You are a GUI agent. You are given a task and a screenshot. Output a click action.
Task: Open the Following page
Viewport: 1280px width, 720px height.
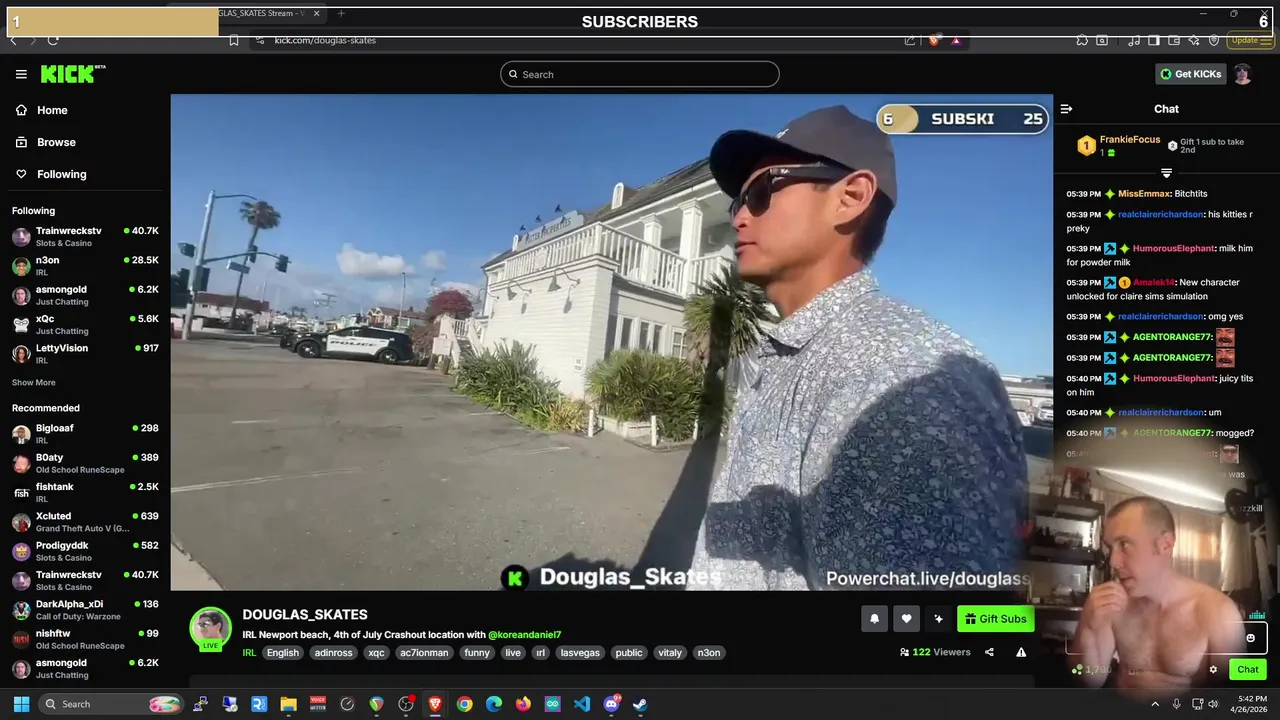(x=51, y=174)
